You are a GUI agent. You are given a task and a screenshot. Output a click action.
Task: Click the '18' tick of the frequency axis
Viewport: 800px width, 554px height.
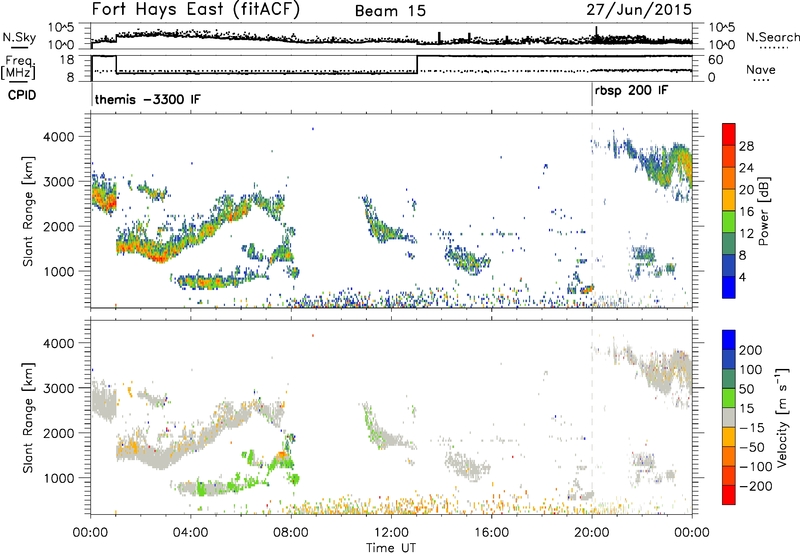pyautogui.click(x=67, y=60)
